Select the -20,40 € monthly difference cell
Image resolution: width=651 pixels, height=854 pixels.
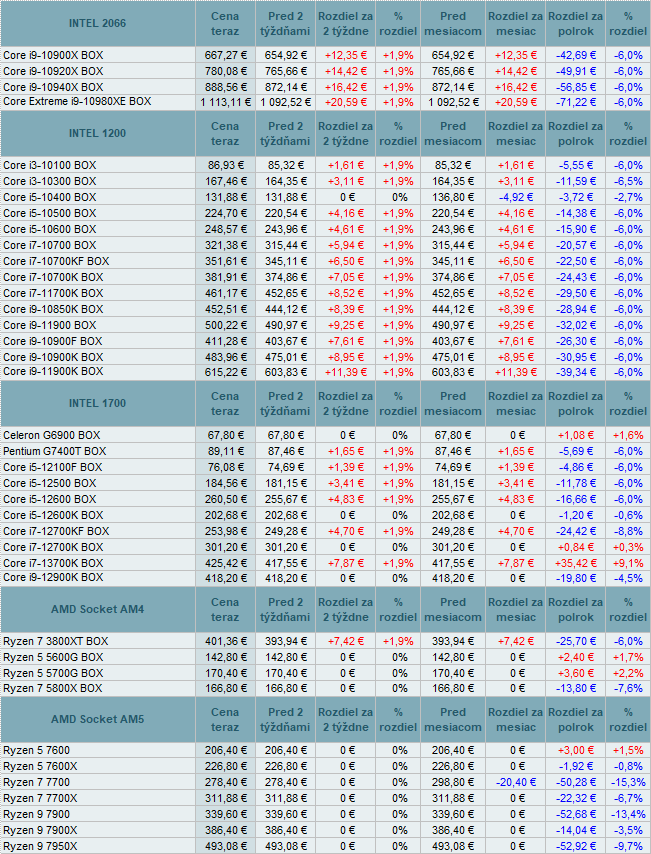click(515, 783)
